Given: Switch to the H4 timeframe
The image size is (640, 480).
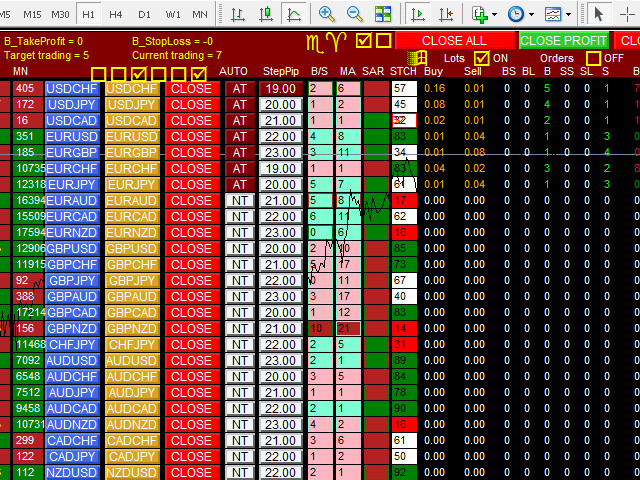Looking at the screenshot, I should coord(117,14).
